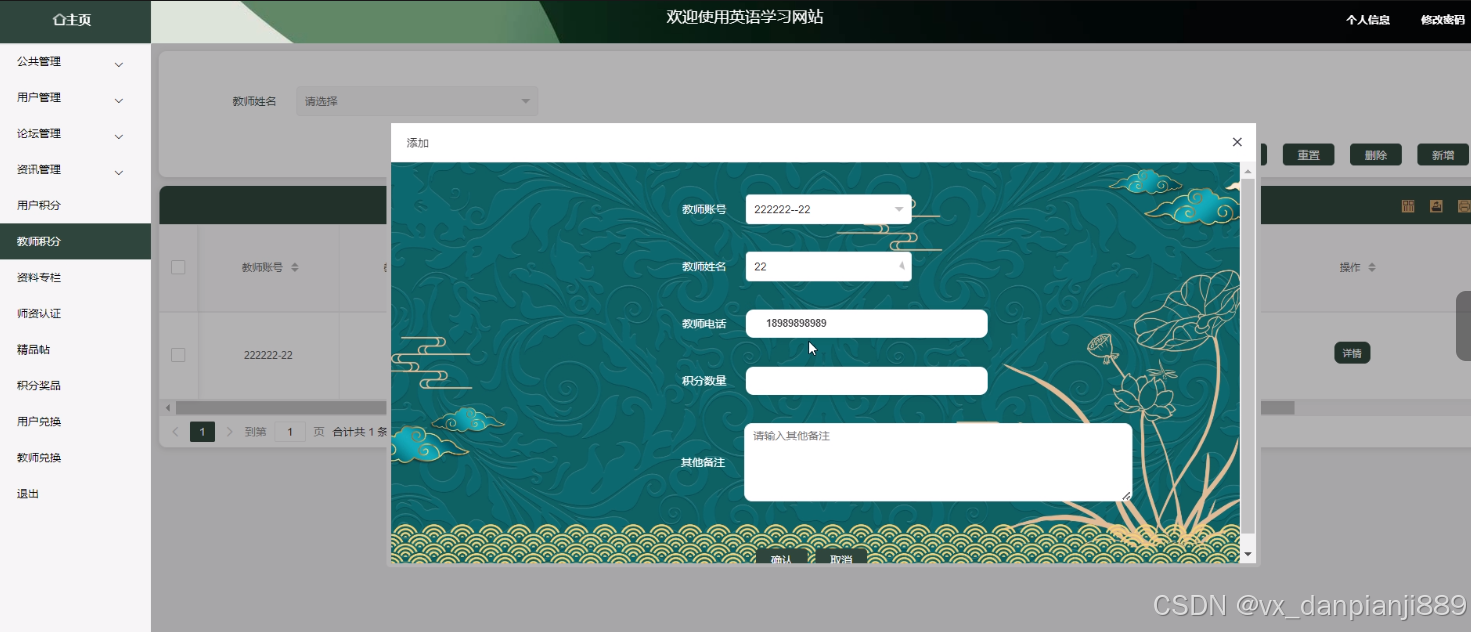Sort by the 操作 column arrows
The image size is (1471, 632).
pyautogui.click(x=1372, y=268)
